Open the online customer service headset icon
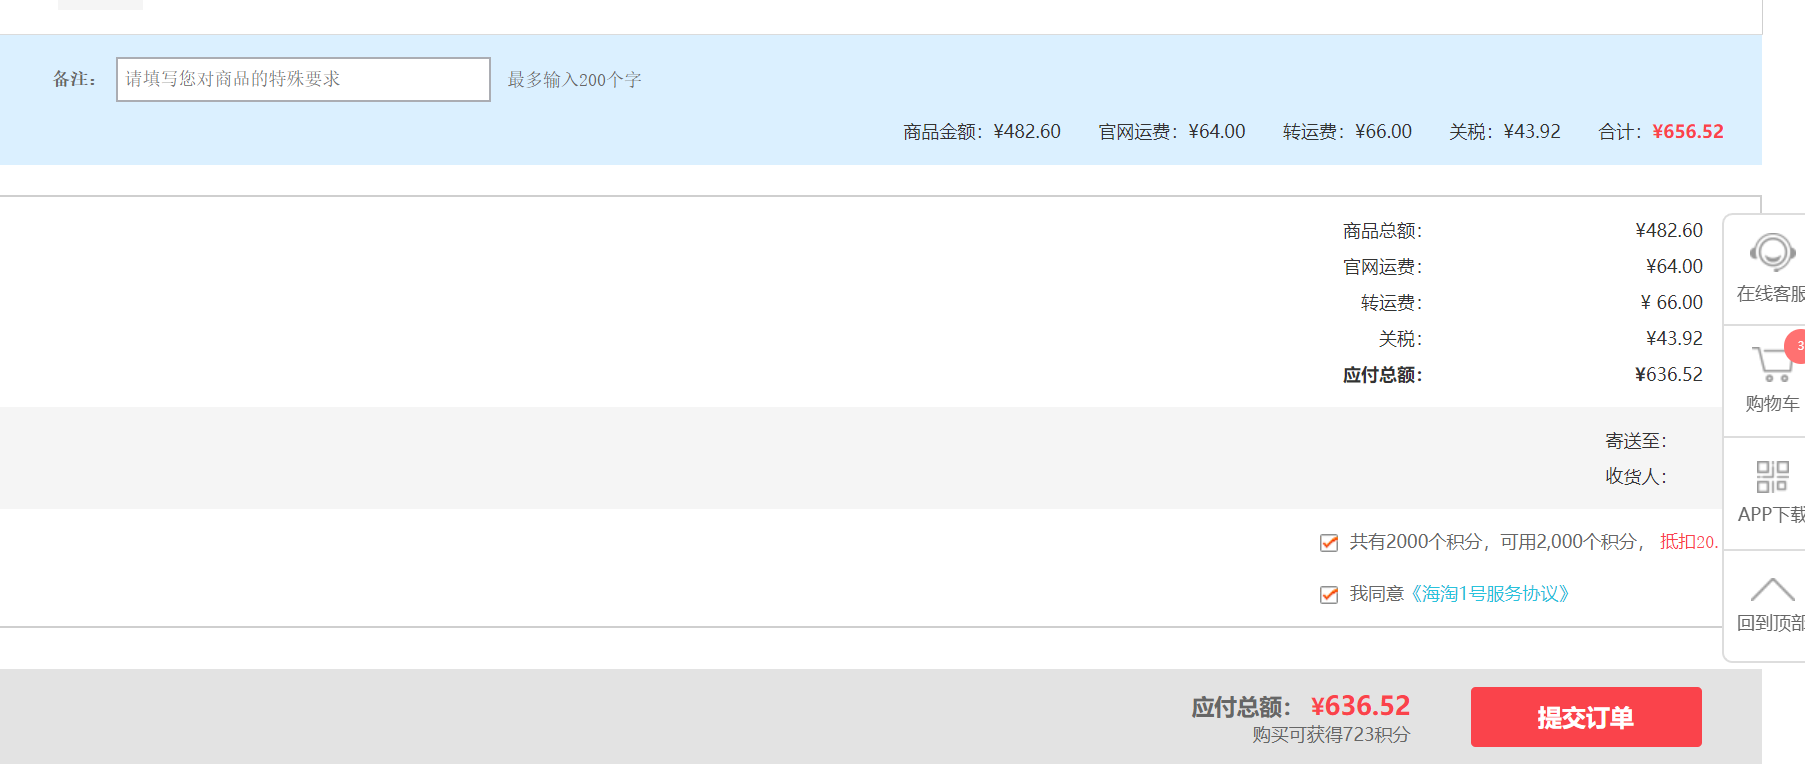The height and width of the screenshot is (764, 1805). (x=1772, y=253)
